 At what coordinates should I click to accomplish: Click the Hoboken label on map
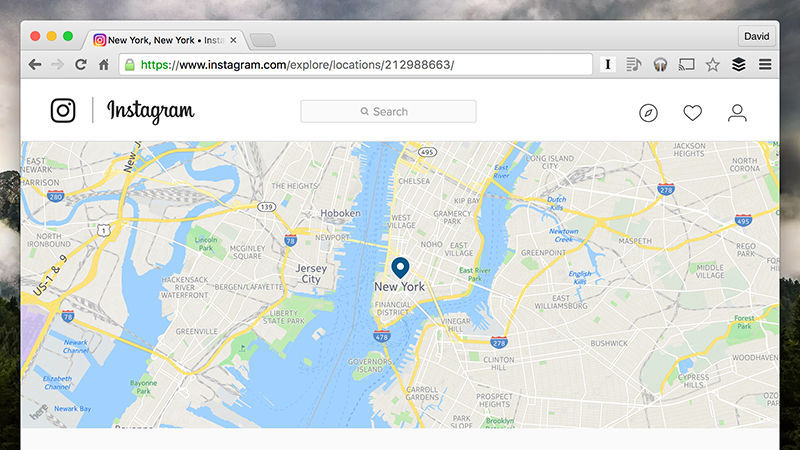click(x=340, y=213)
